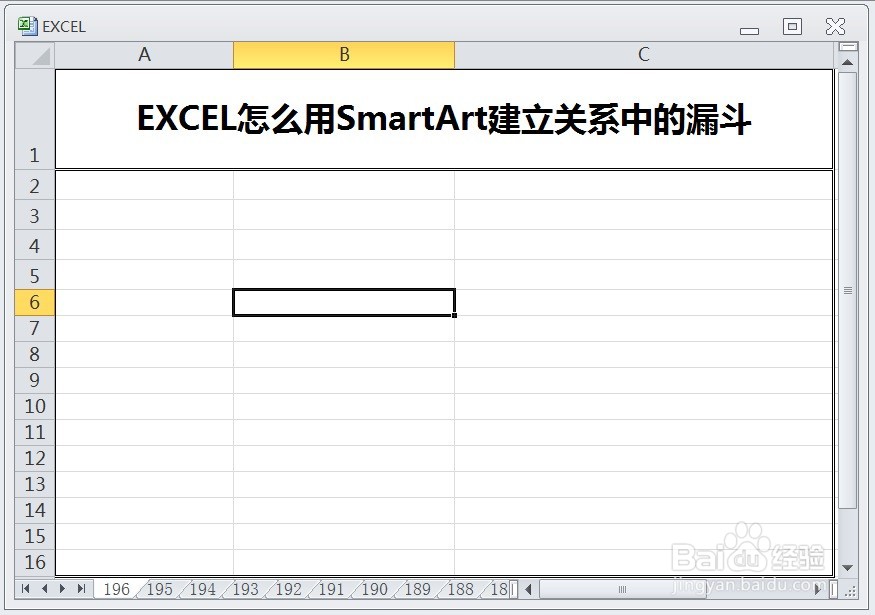The image size is (875, 615).
Task: Click previous sheet navigation arrow
Action: 44,588
